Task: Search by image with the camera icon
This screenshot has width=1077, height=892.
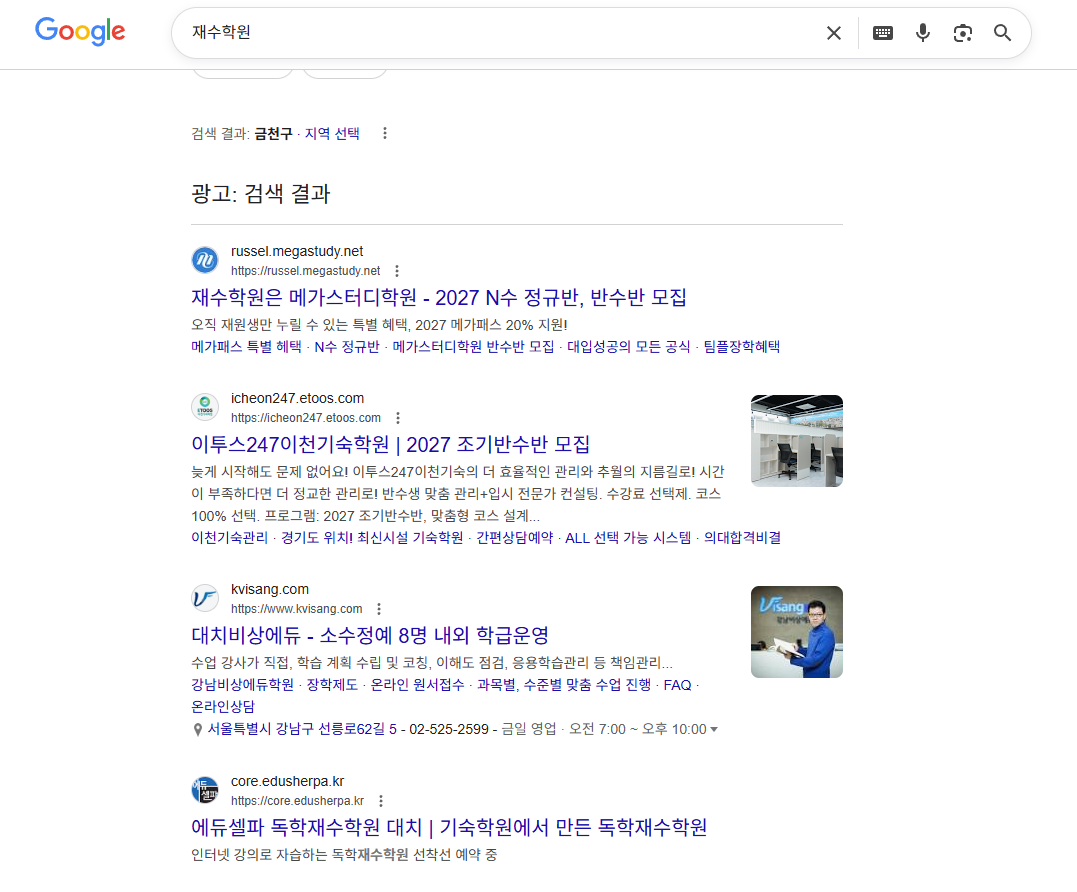Action: click(x=962, y=33)
